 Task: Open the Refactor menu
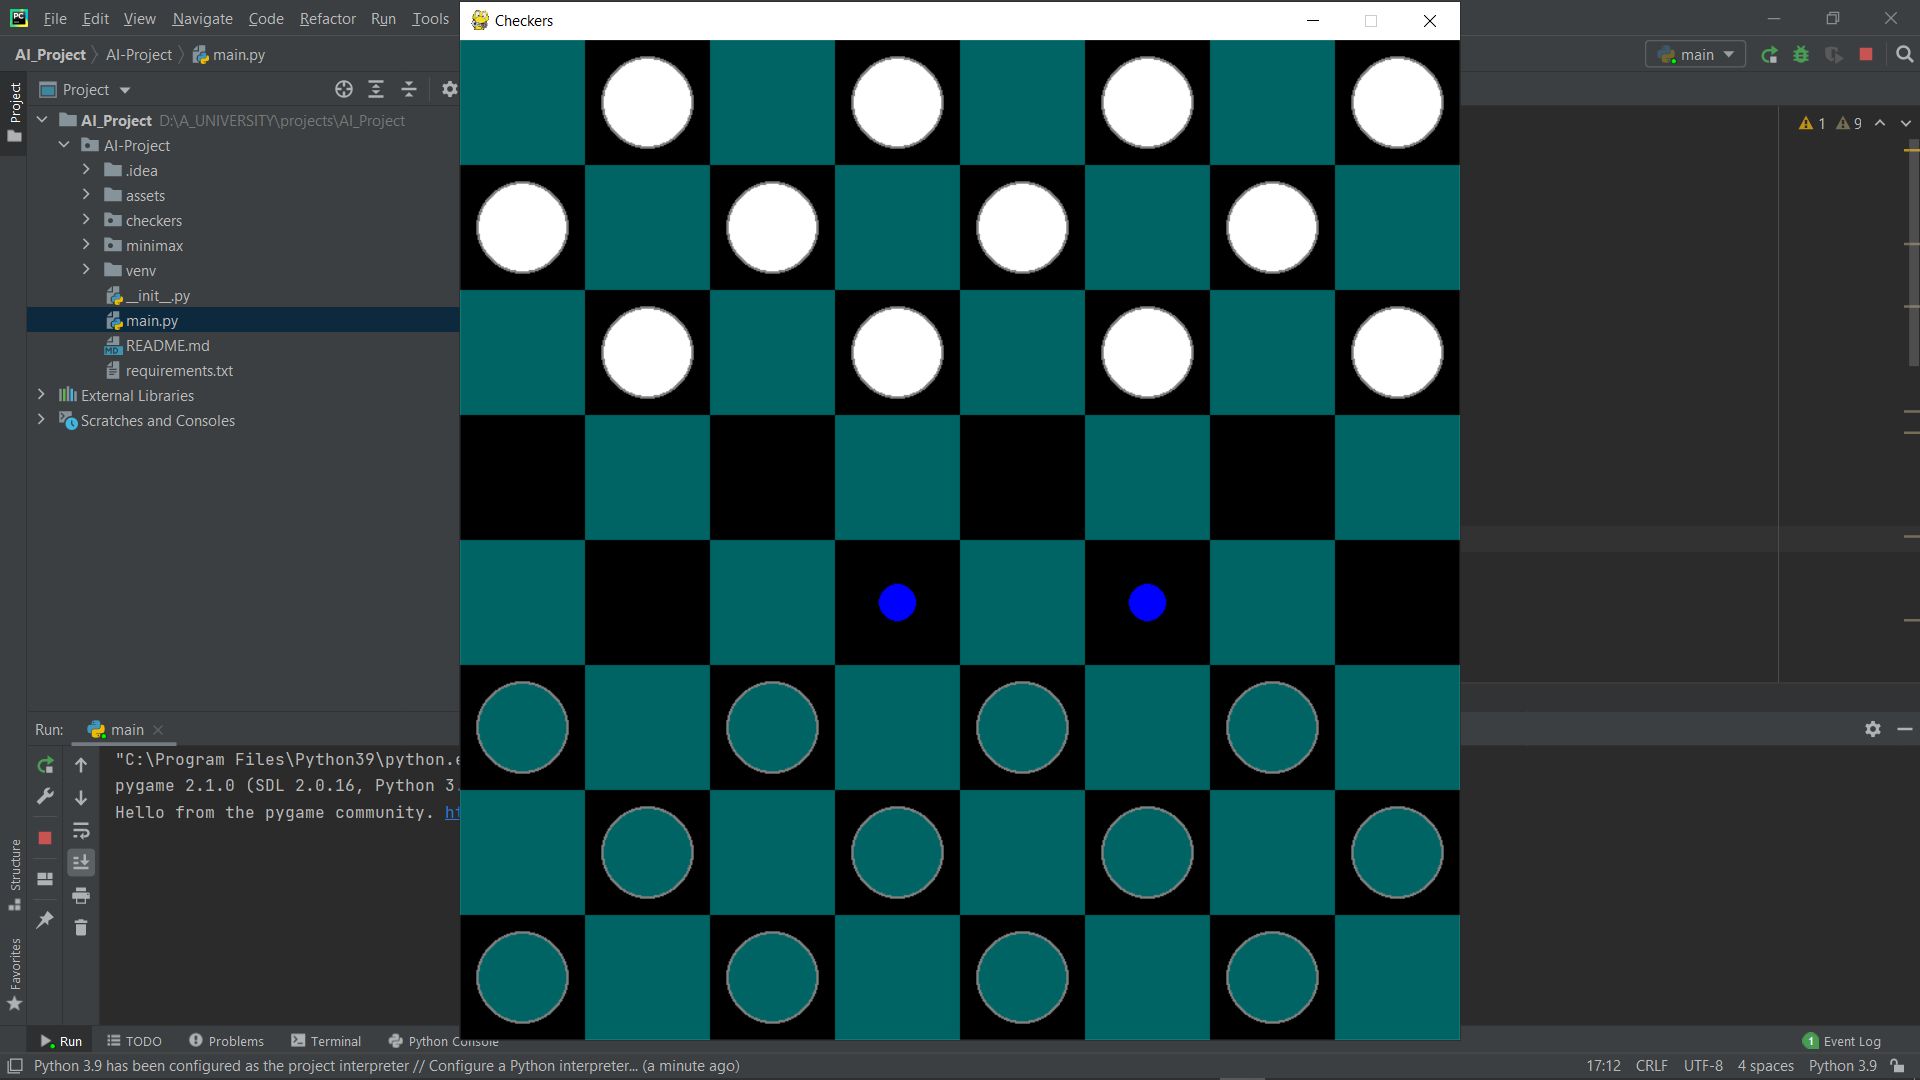coord(327,18)
